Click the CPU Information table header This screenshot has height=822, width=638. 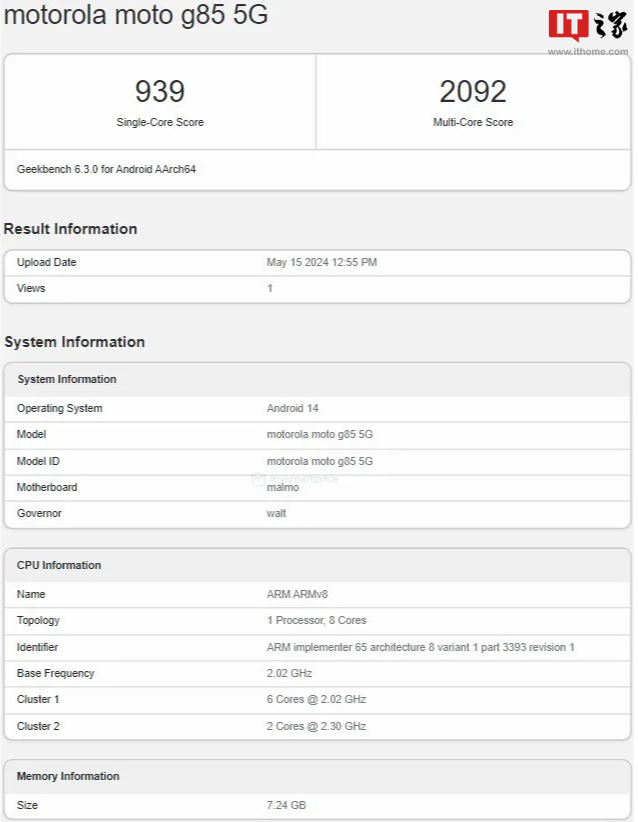[x=59, y=565]
